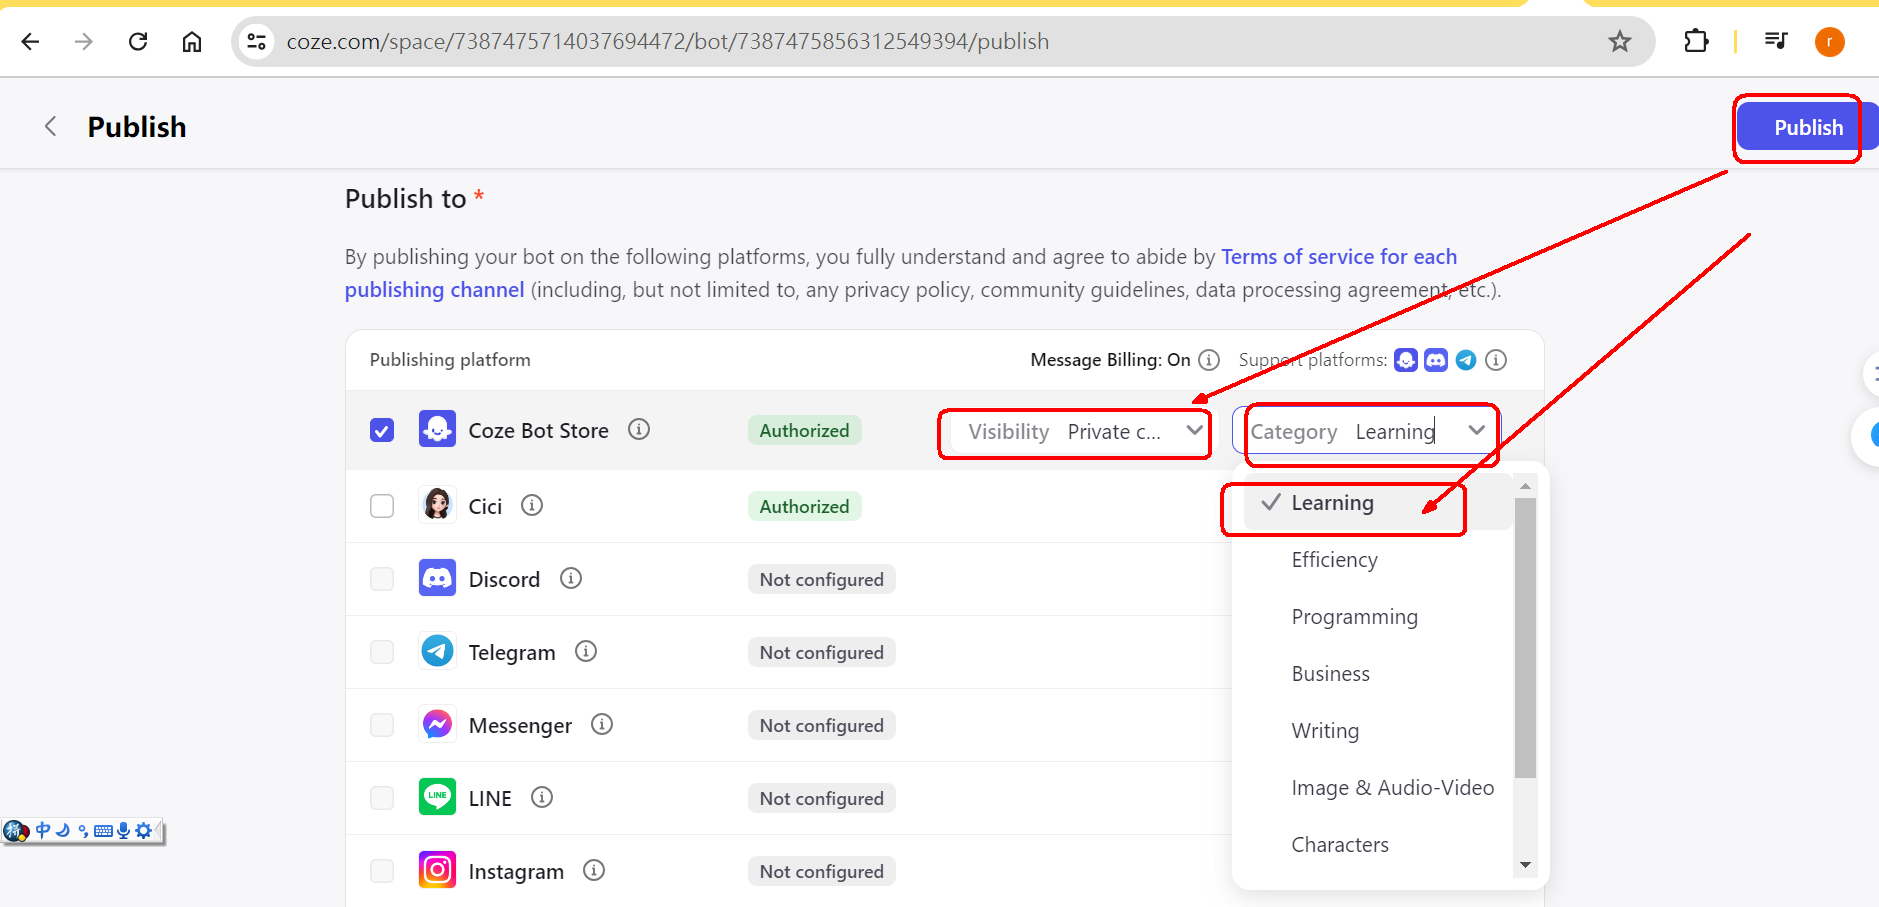Click info icon next to Coze Bot Store
Screen dimensions: 1879x907
pyautogui.click(x=639, y=429)
